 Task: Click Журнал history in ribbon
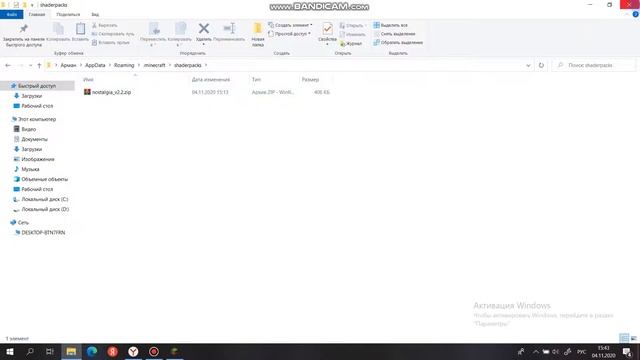351,43
